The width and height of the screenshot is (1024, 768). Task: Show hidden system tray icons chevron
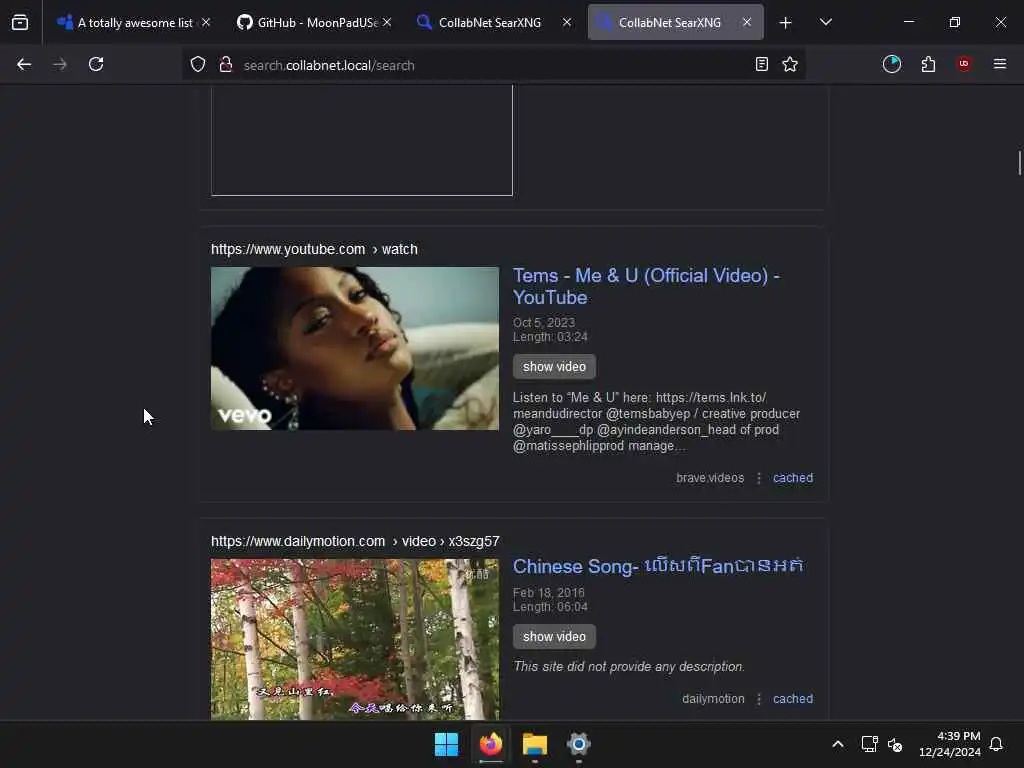pyautogui.click(x=838, y=744)
